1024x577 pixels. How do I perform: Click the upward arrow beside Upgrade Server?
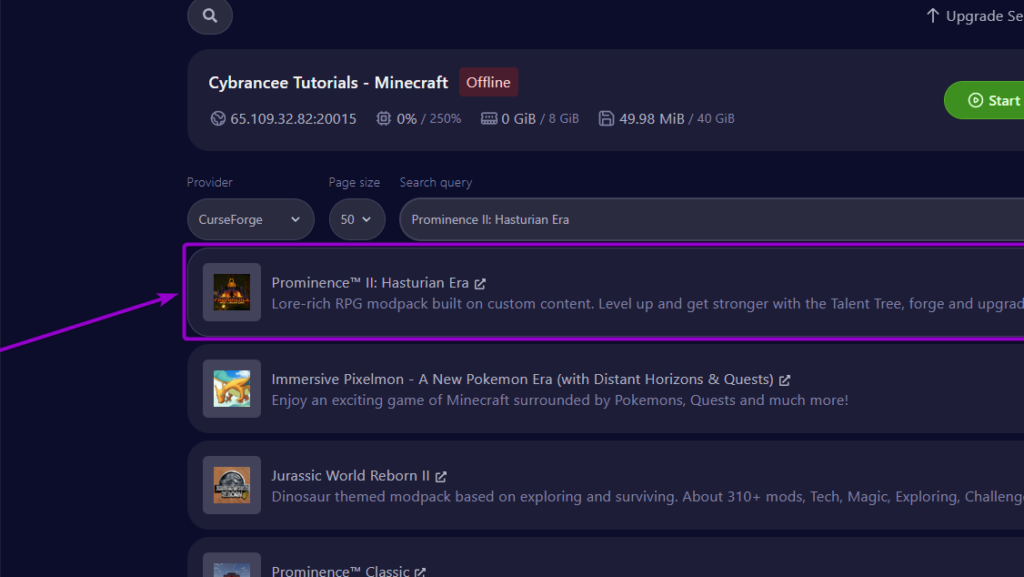(x=932, y=15)
